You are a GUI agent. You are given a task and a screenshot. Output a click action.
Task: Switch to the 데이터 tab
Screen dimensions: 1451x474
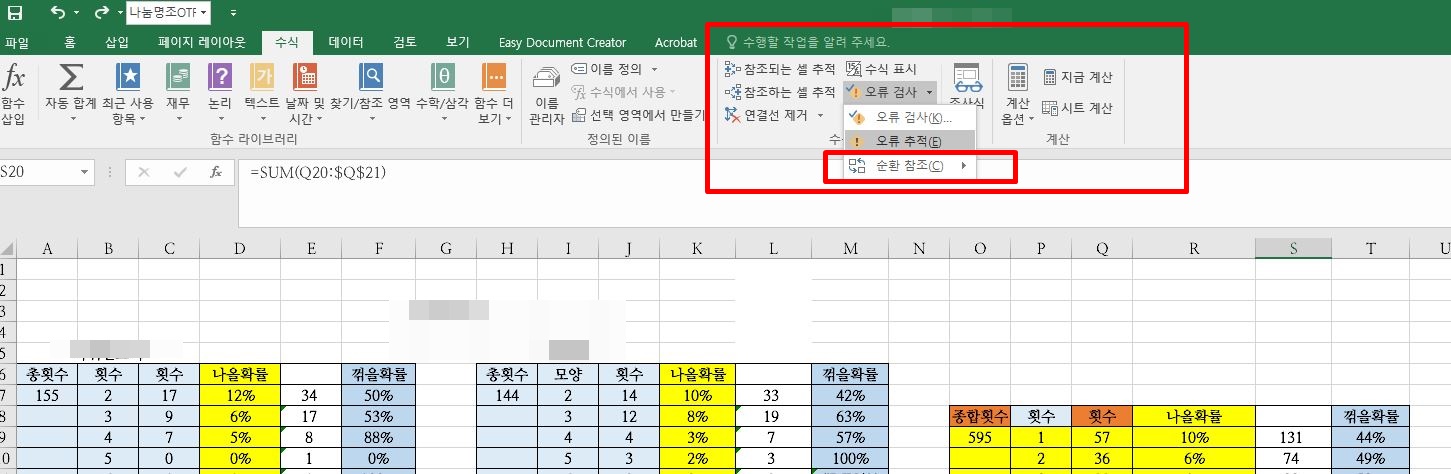coord(346,42)
